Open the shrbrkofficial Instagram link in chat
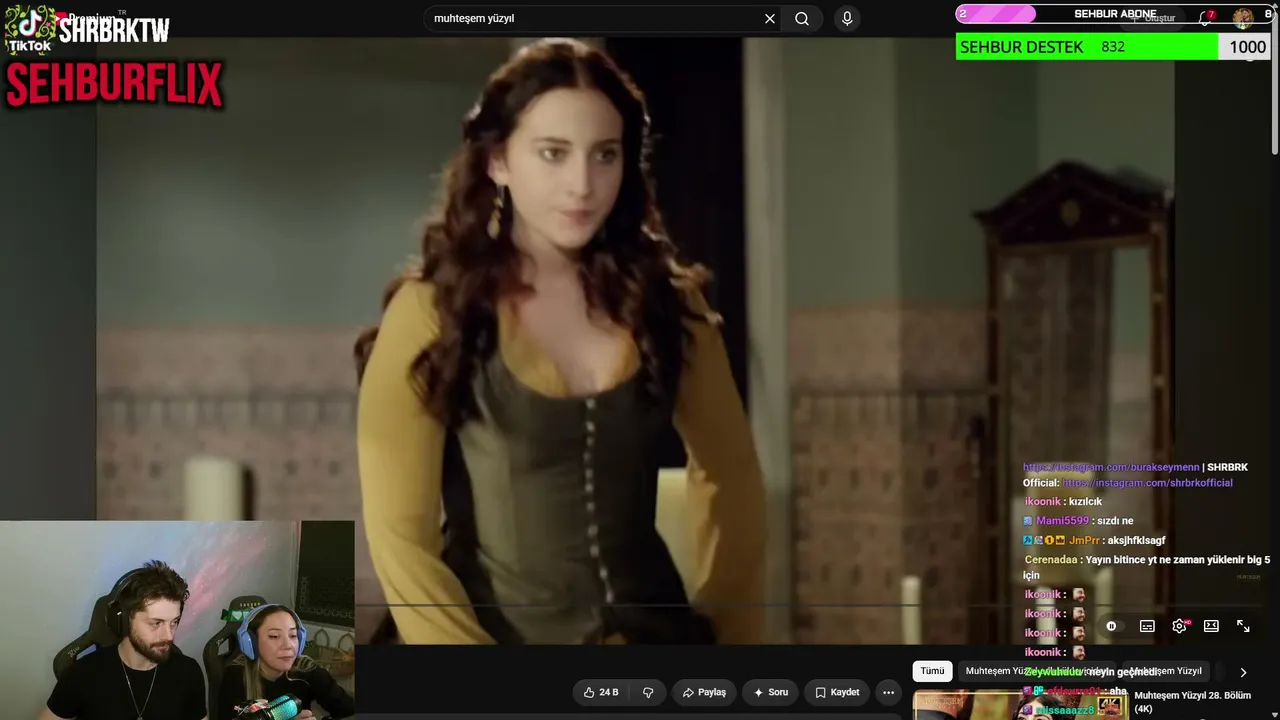 [1147, 483]
